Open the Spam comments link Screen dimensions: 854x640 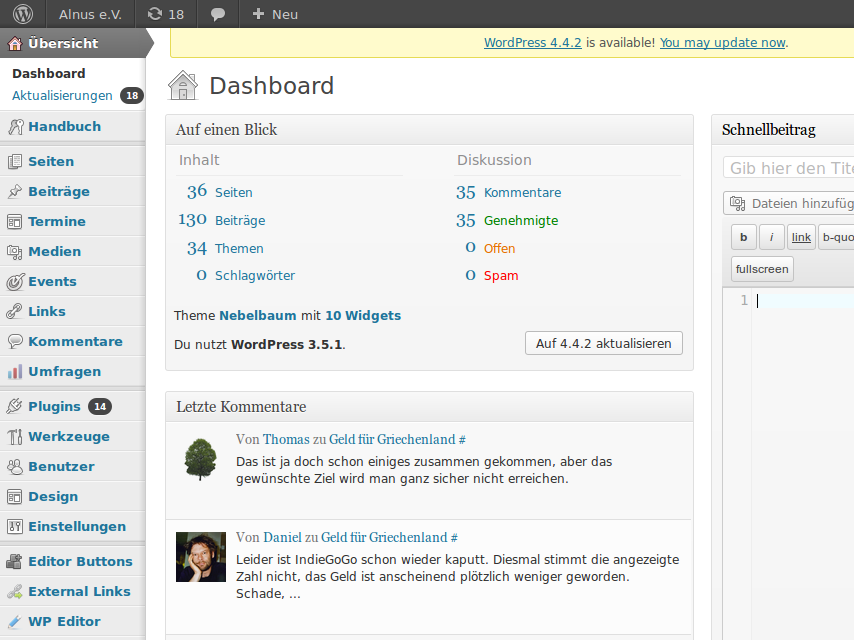coord(501,276)
